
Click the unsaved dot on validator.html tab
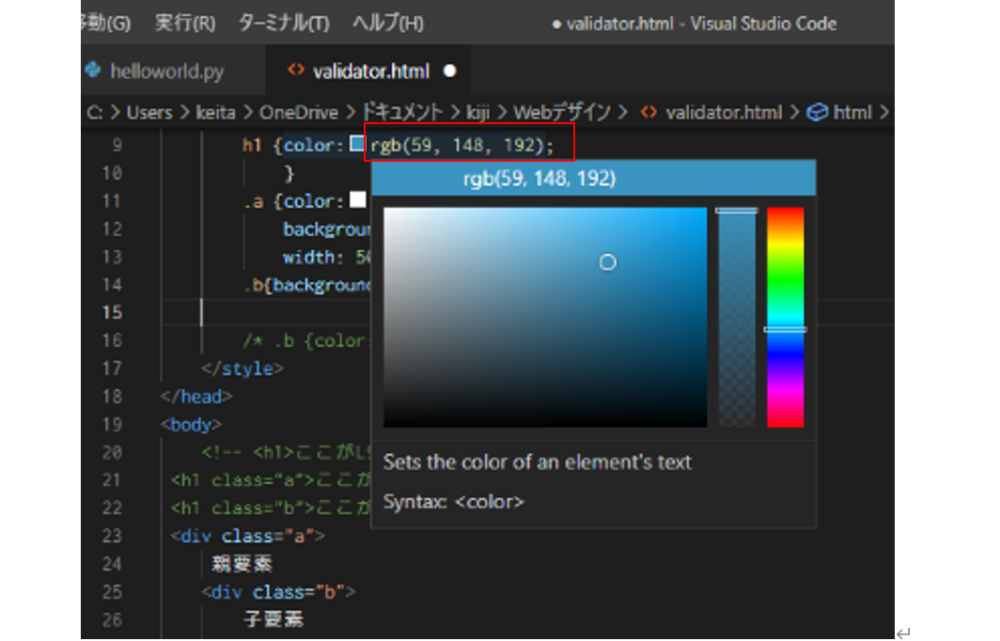pos(450,71)
